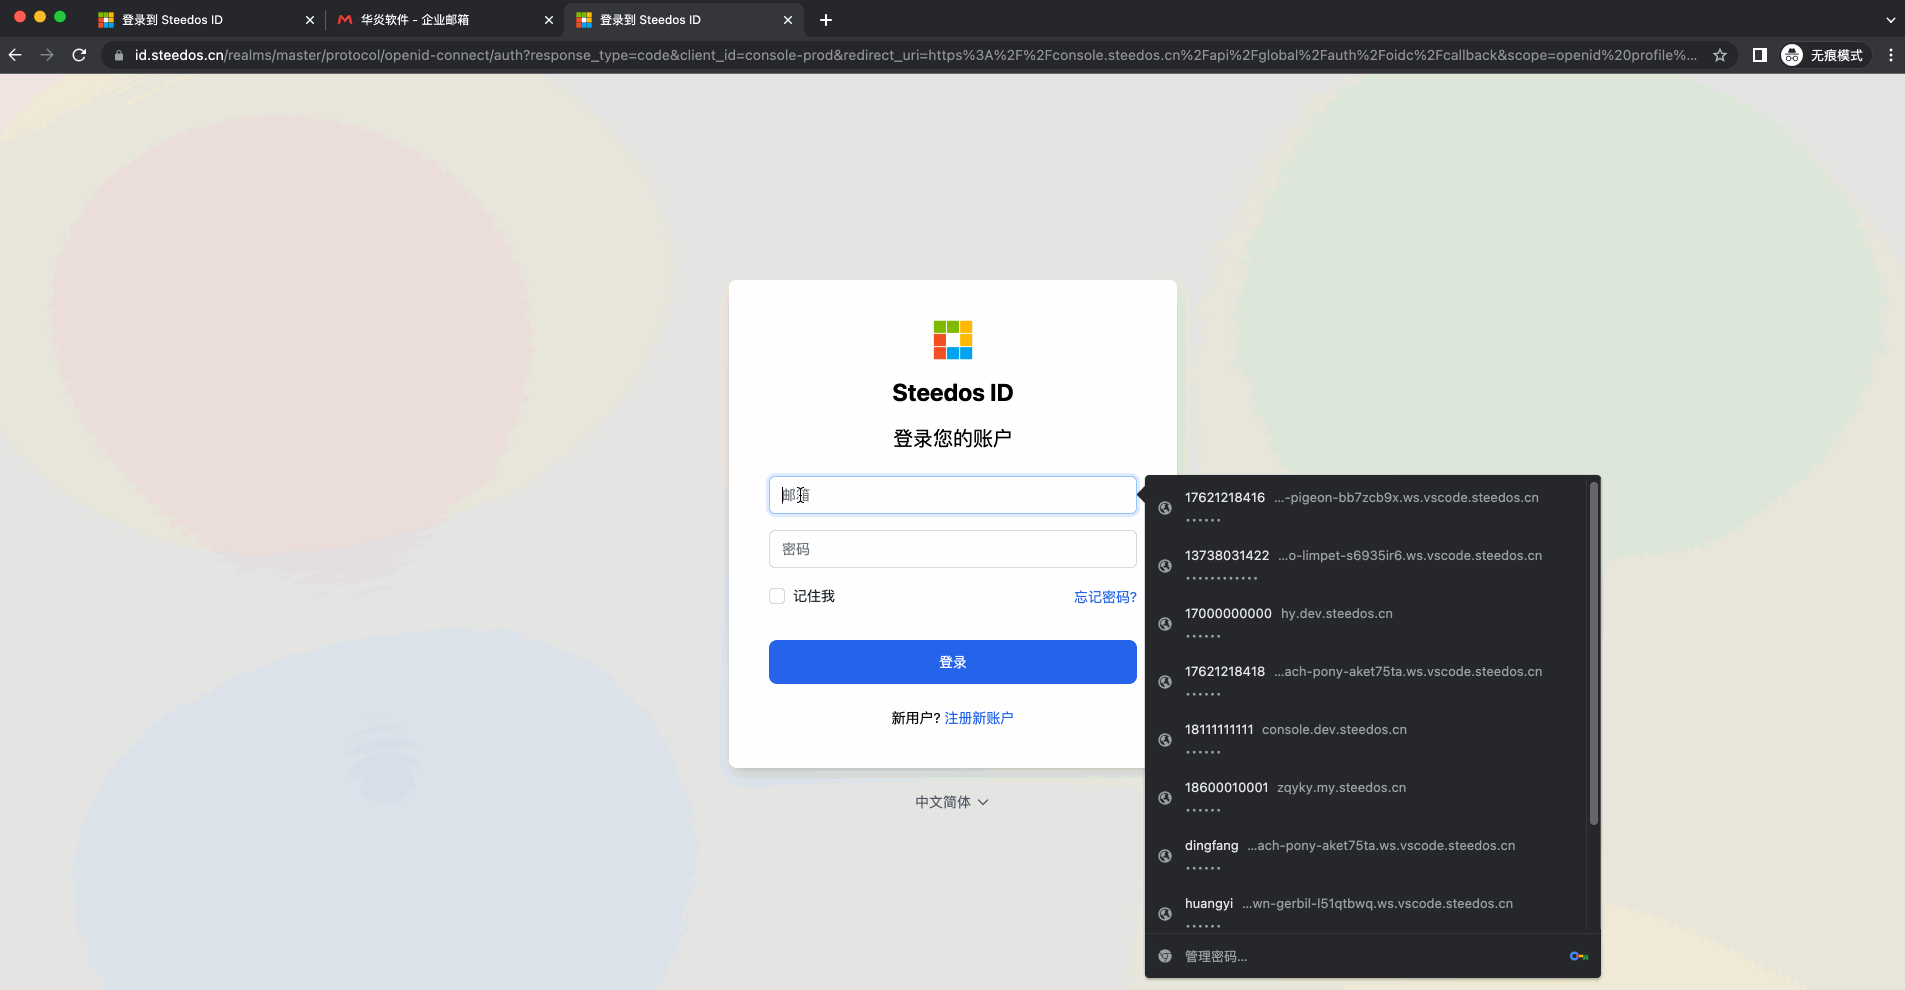Click the Google key icon in password popup

[x=1579, y=956]
